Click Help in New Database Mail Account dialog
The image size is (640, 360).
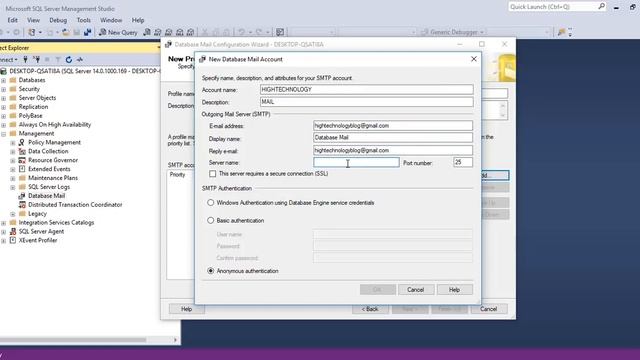click(455, 290)
